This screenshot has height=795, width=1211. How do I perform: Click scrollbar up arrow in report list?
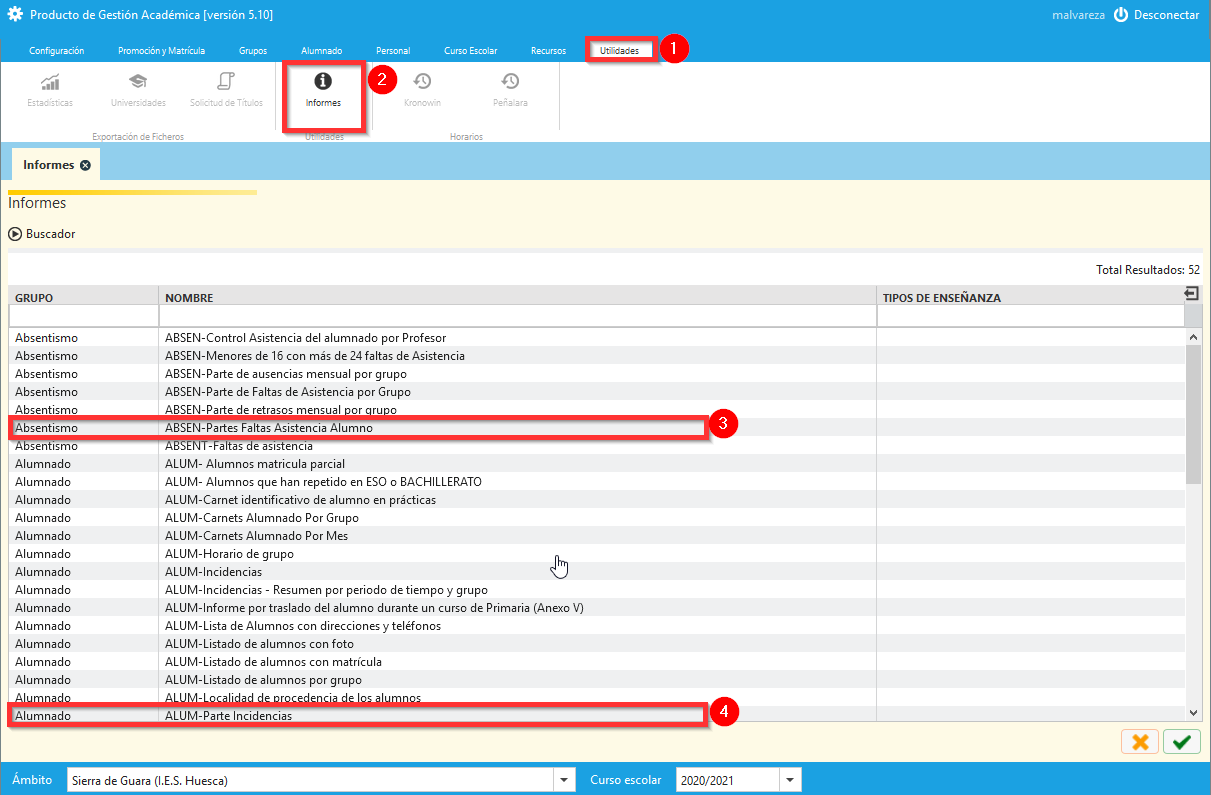1193,338
